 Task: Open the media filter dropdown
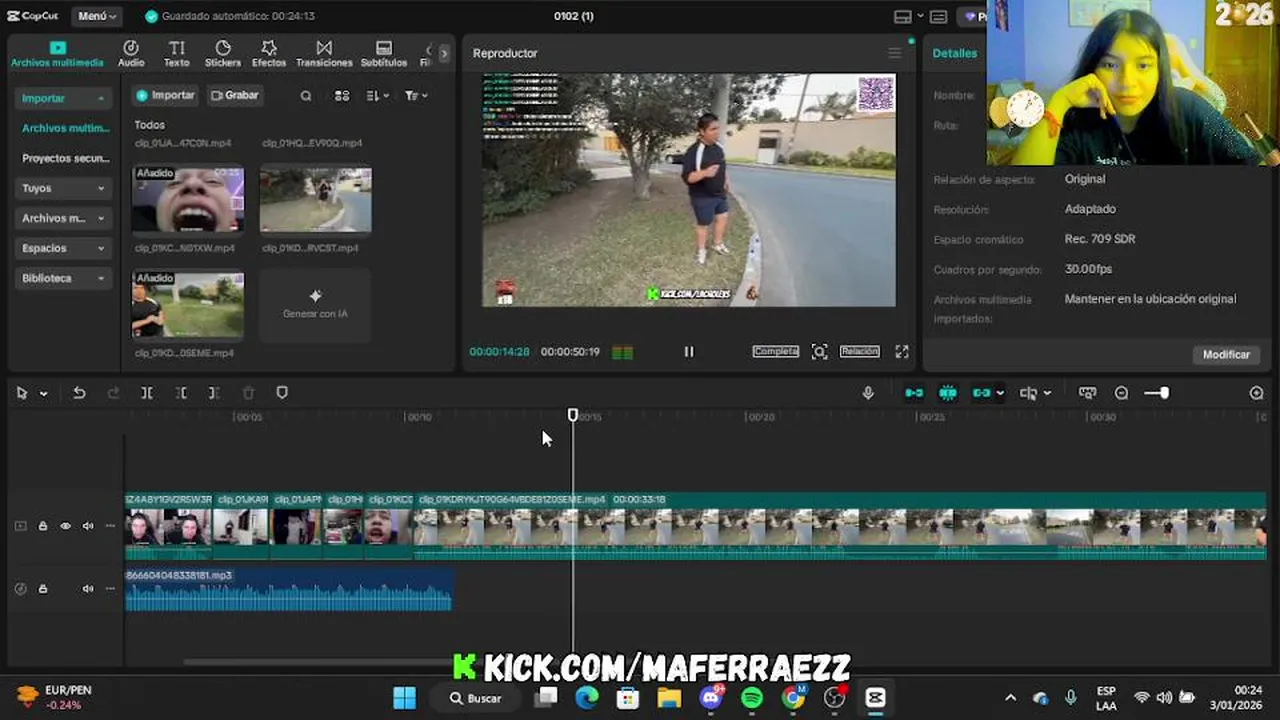click(x=416, y=96)
